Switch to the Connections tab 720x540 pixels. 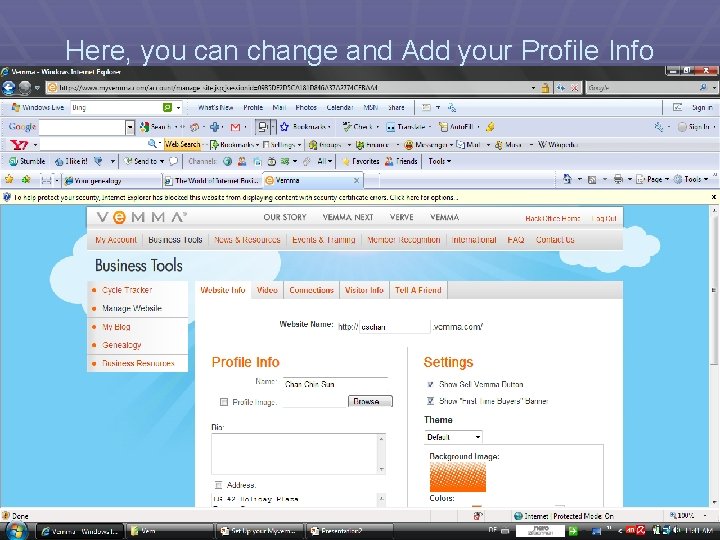pyautogui.click(x=311, y=290)
